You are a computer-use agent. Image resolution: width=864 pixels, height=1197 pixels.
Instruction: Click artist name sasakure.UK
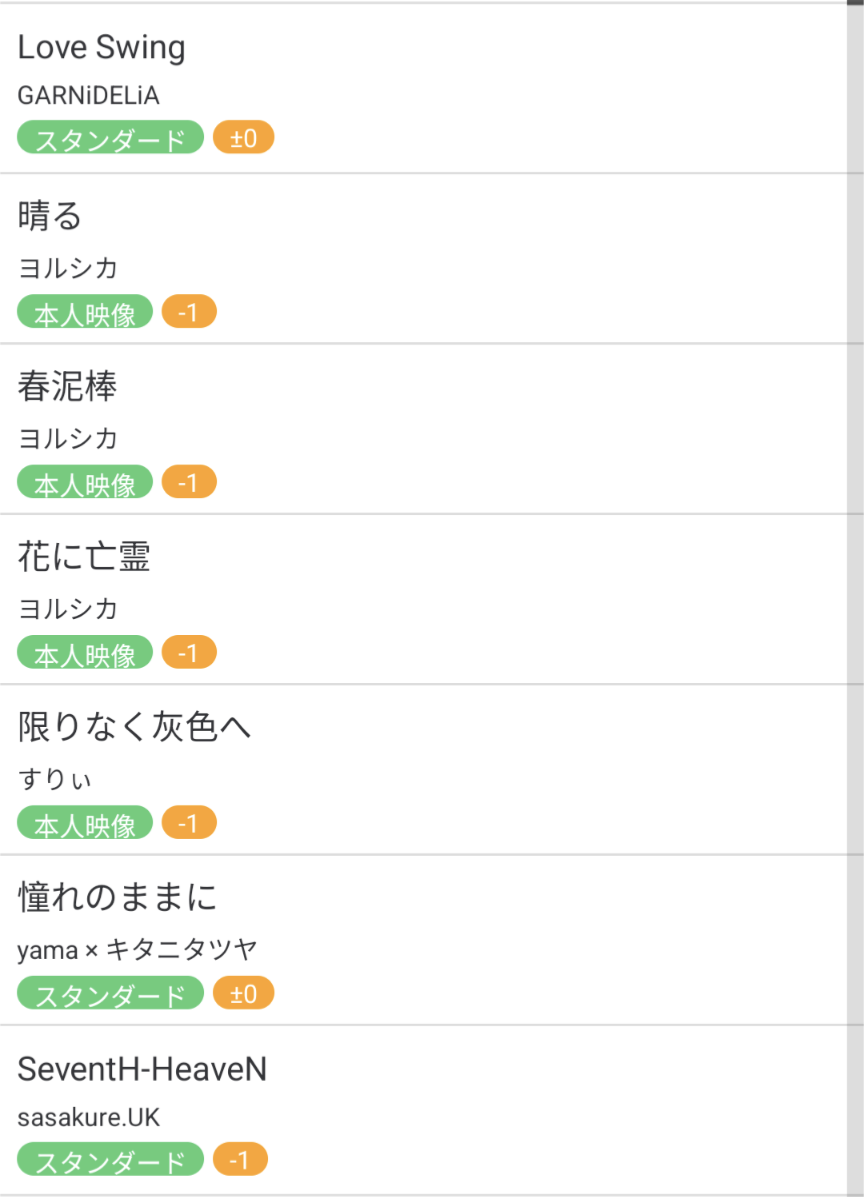point(89,1117)
